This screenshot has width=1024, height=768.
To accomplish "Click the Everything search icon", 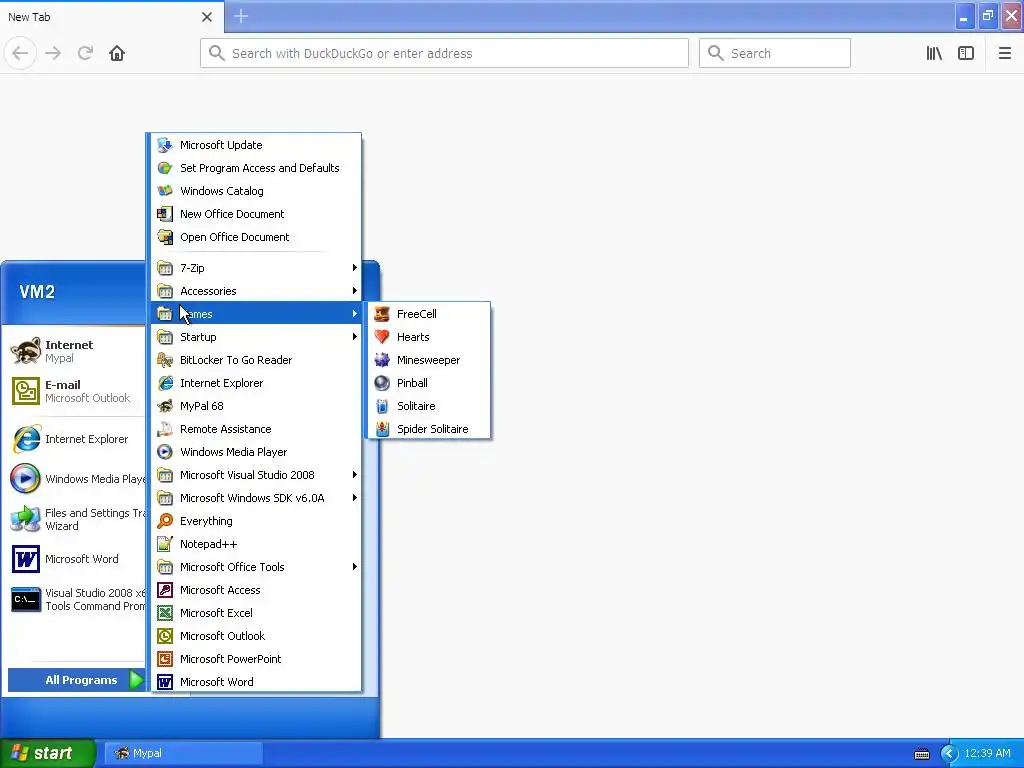I will click(x=165, y=520).
